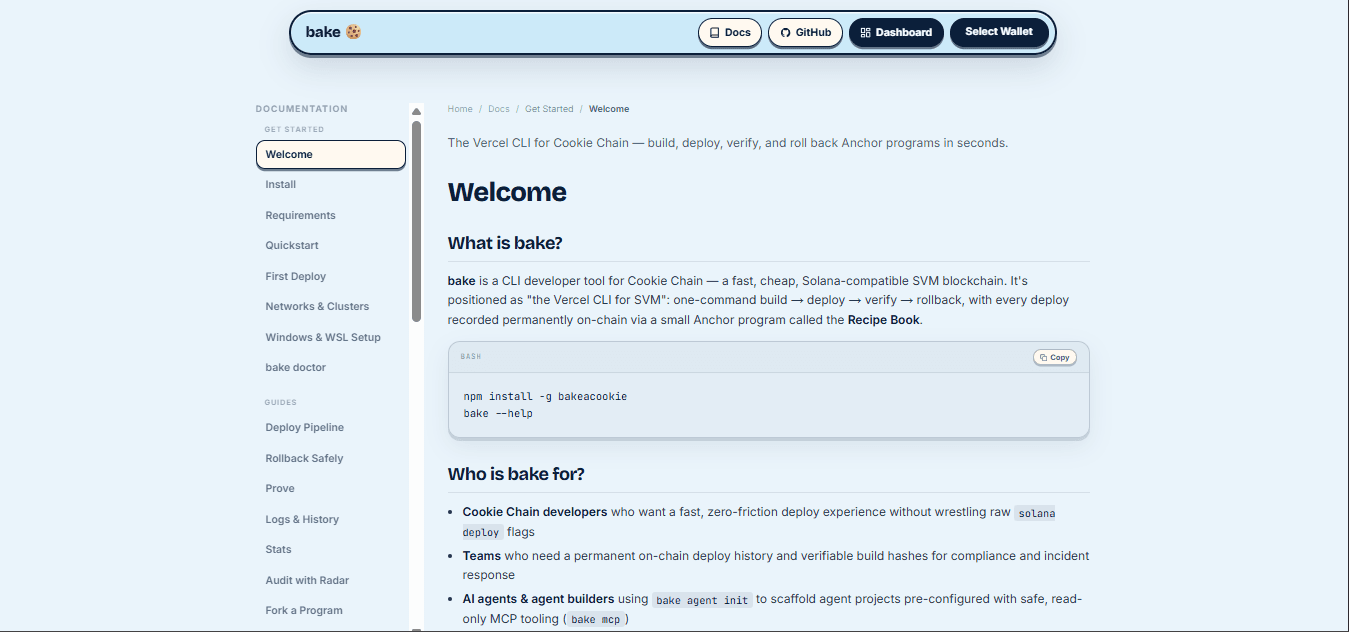Image resolution: width=1349 pixels, height=632 pixels.
Task: Click the bold 'Recipe Book' text
Action: (x=883, y=321)
